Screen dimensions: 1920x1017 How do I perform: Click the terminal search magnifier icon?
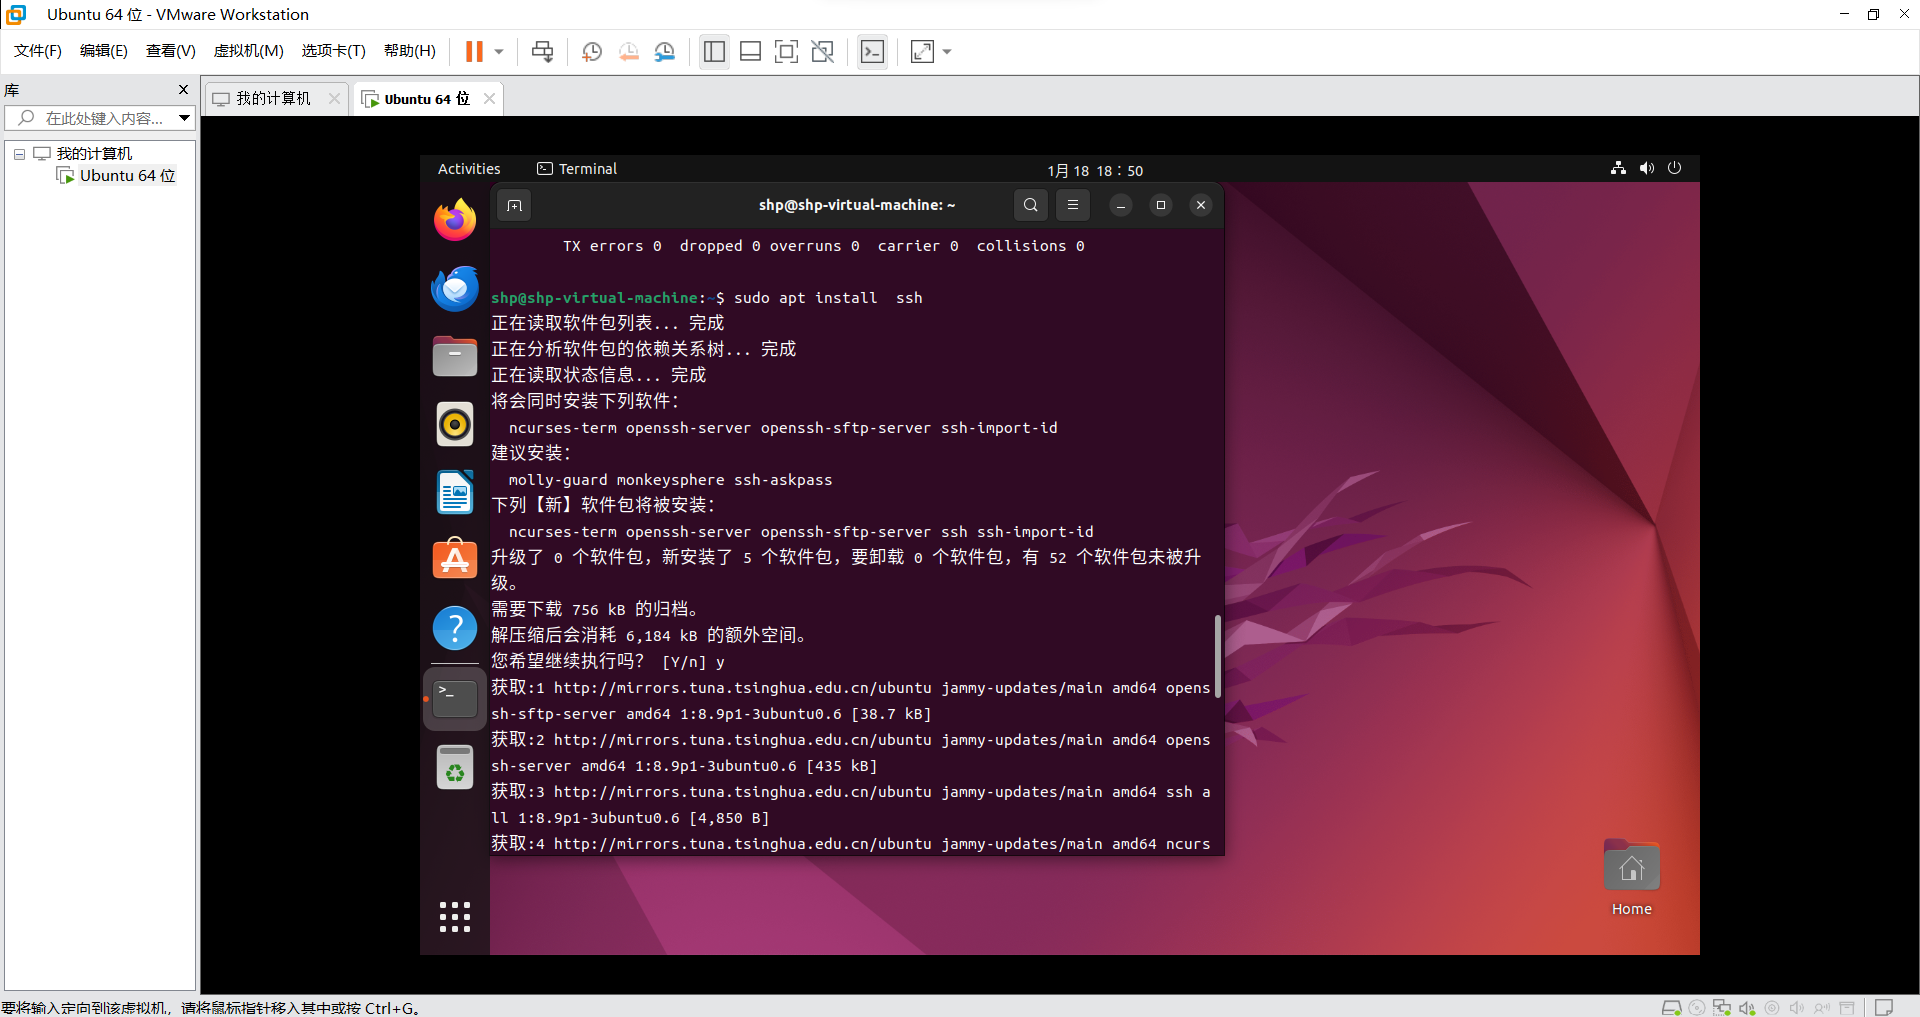(x=1031, y=205)
